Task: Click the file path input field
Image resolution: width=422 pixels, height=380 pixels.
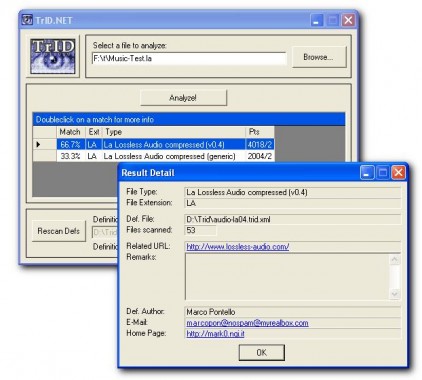Action: 189,58
